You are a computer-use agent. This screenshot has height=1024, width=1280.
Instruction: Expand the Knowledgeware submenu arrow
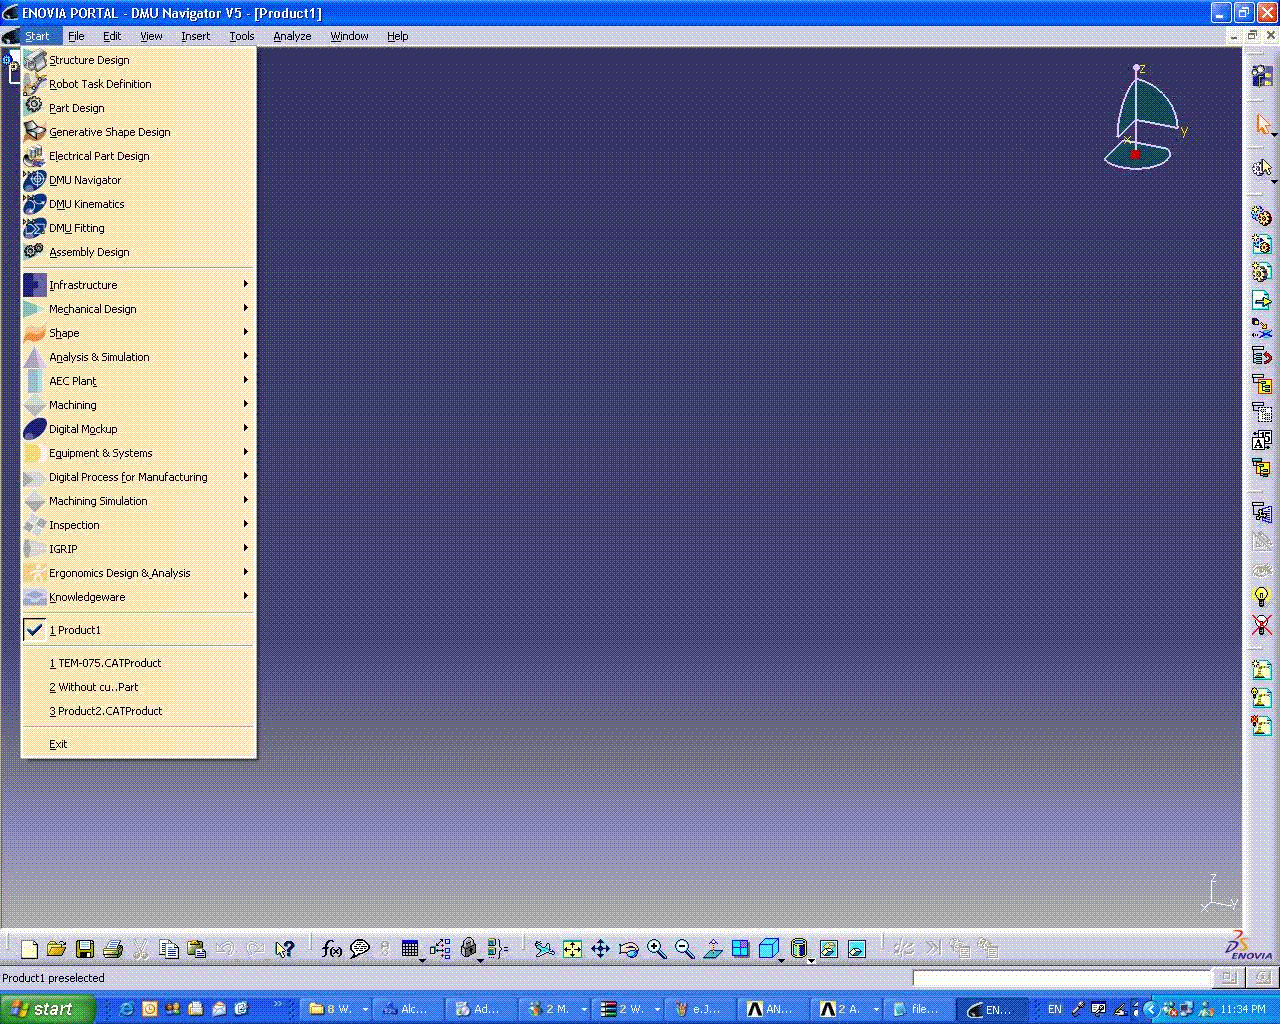coord(245,596)
